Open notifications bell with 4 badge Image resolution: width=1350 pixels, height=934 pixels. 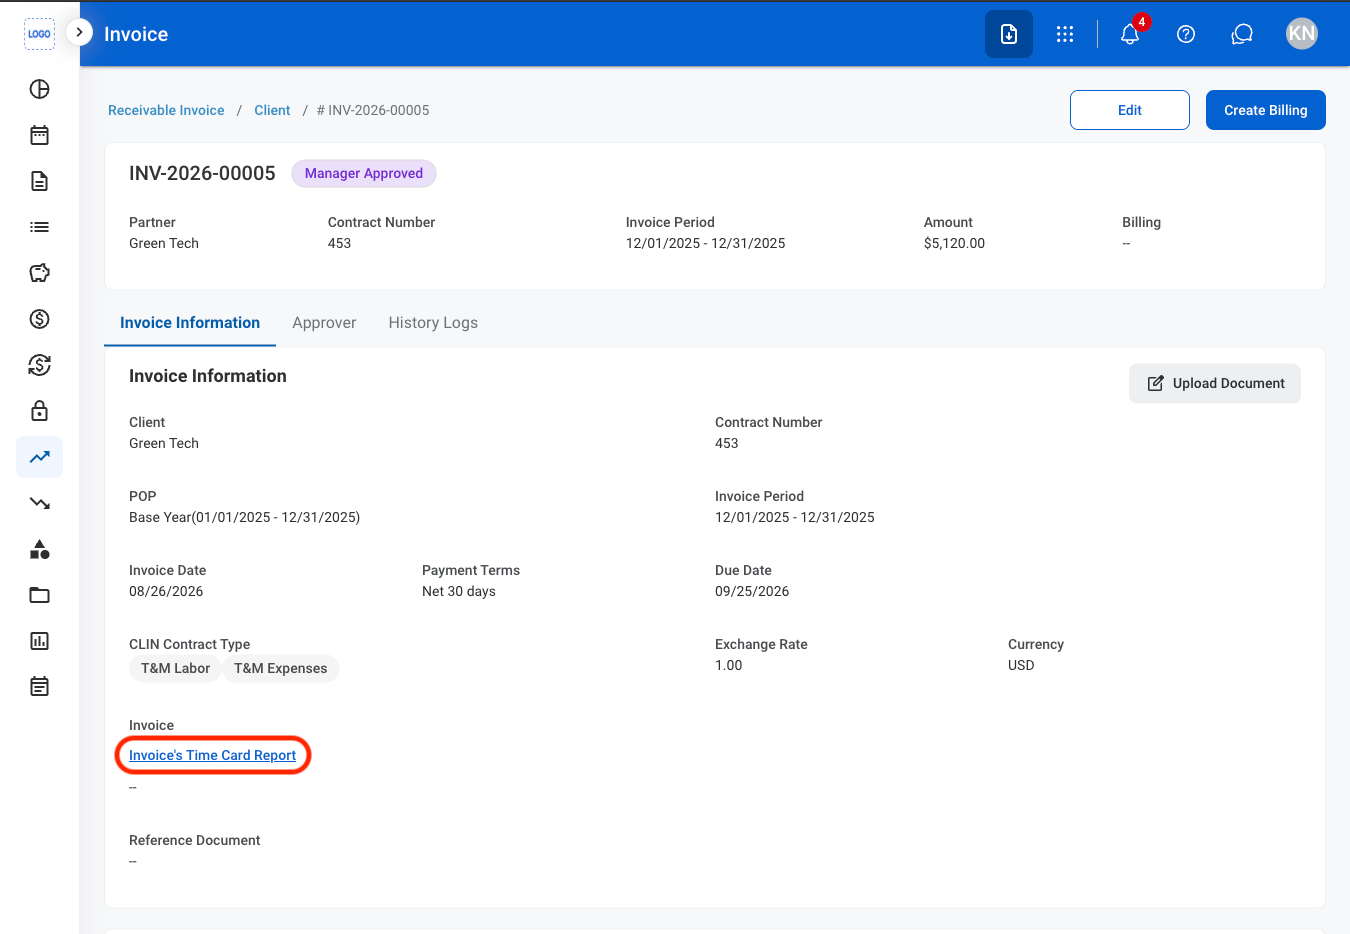click(1130, 34)
